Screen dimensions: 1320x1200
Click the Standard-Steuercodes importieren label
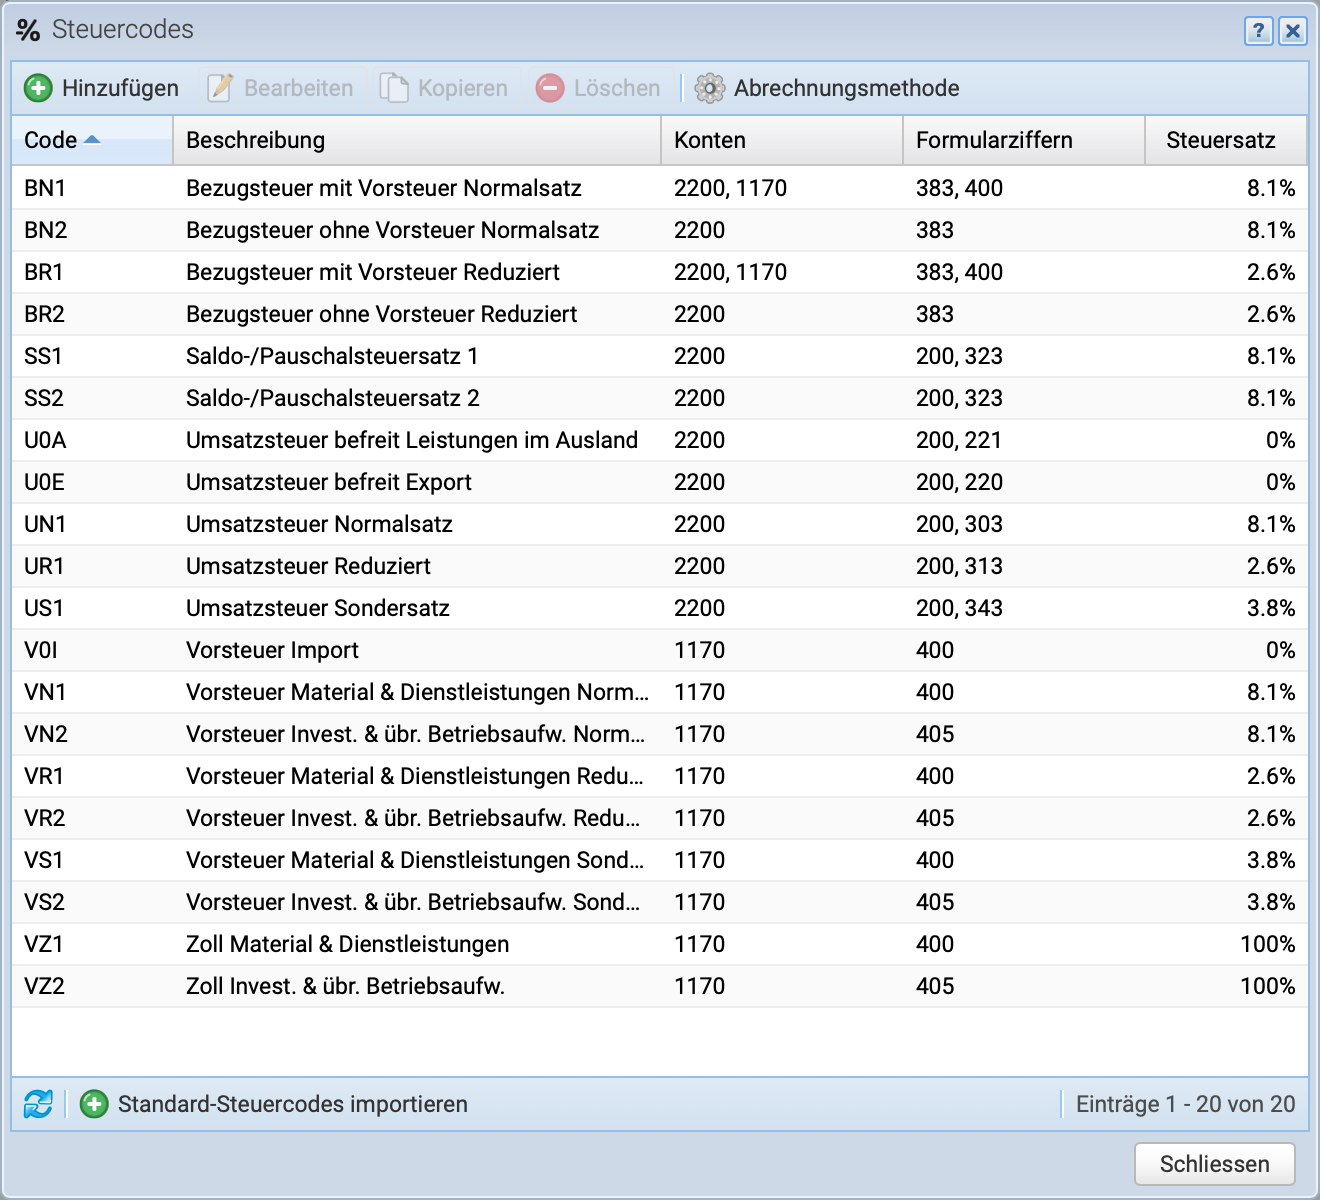coord(293,1104)
